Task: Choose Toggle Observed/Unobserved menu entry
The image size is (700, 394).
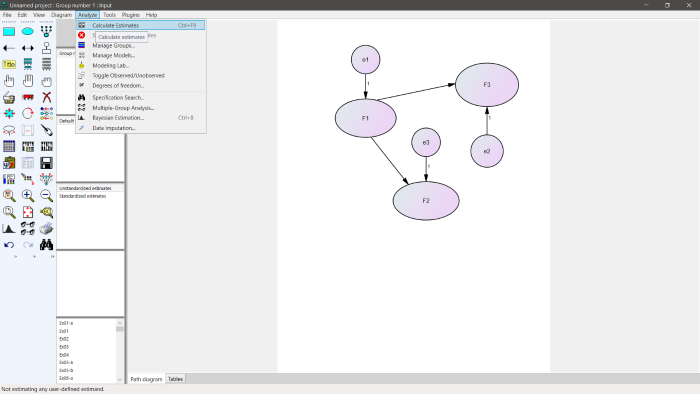Action: coord(141,75)
